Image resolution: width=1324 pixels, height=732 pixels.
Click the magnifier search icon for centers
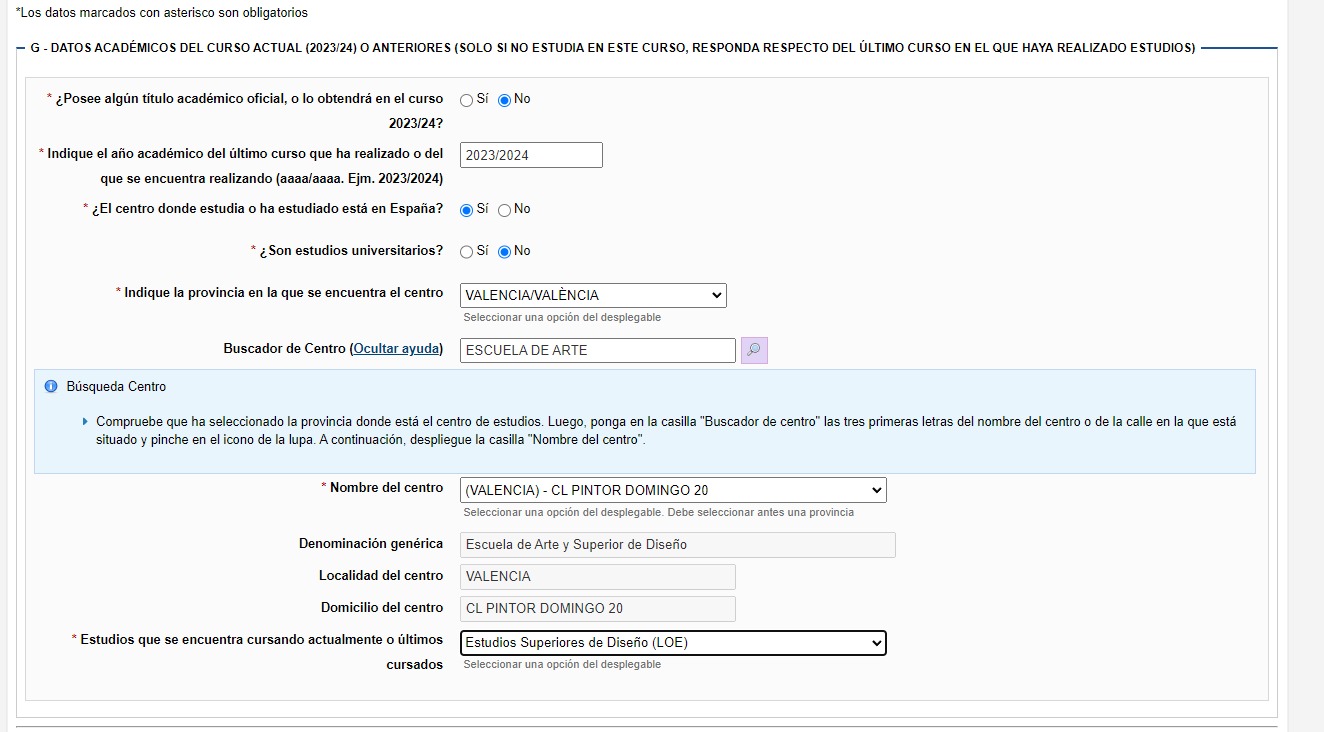pyautogui.click(x=754, y=350)
